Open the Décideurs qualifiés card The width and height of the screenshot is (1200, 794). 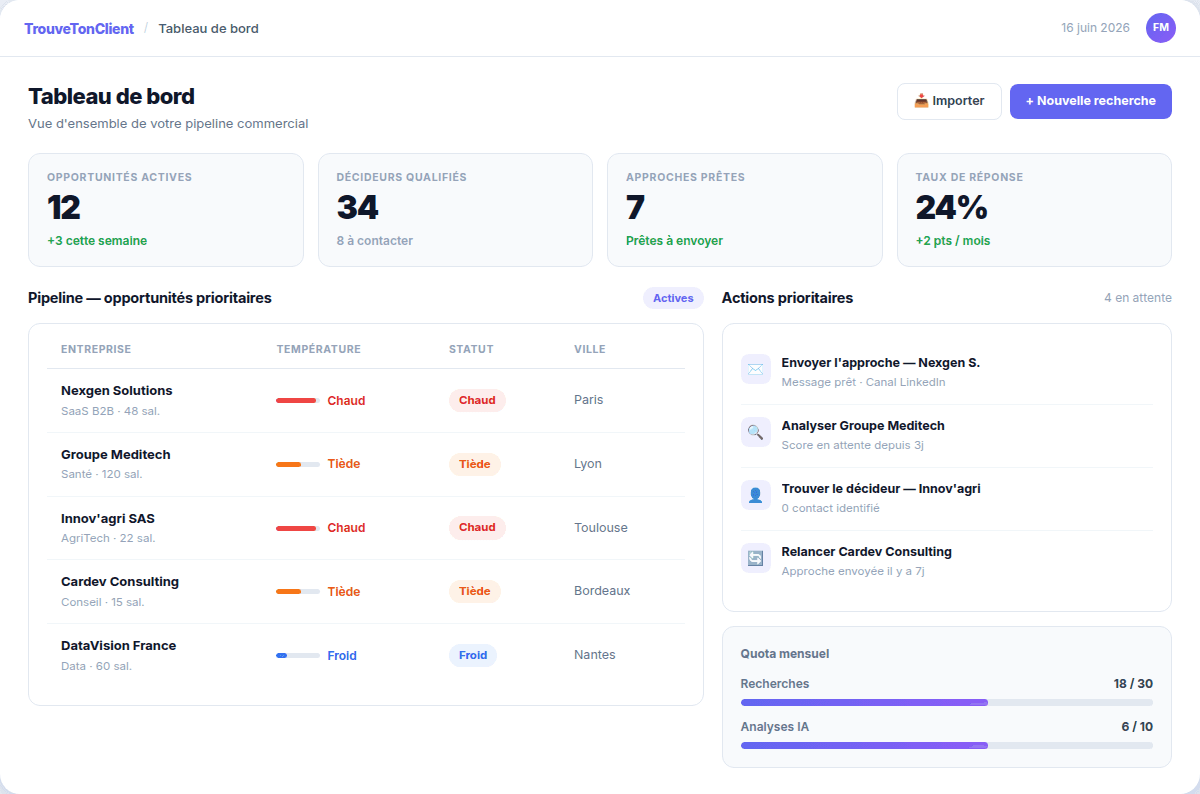[455, 210]
